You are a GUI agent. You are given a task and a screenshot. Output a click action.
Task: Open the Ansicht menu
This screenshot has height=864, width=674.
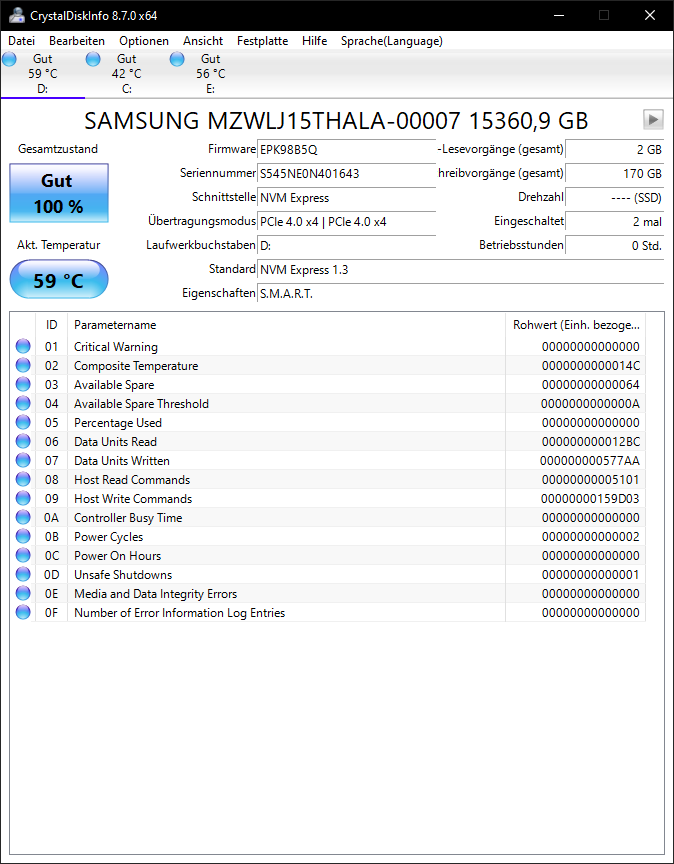203,41
